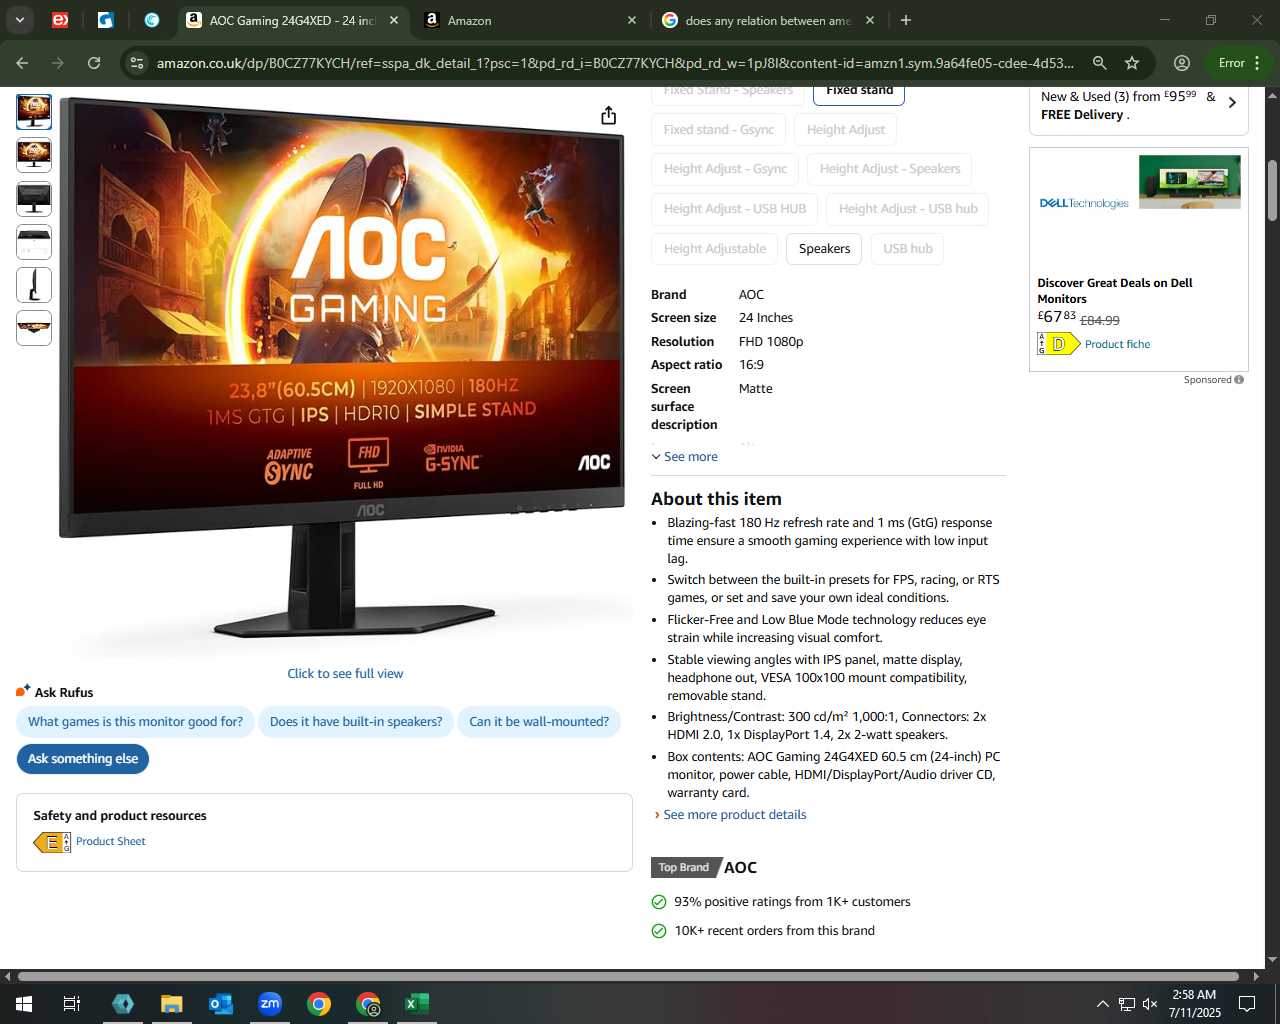Open Outlook from the taskbar
This screenshot has width=1280, height=1024.
tap(221, 1004)
